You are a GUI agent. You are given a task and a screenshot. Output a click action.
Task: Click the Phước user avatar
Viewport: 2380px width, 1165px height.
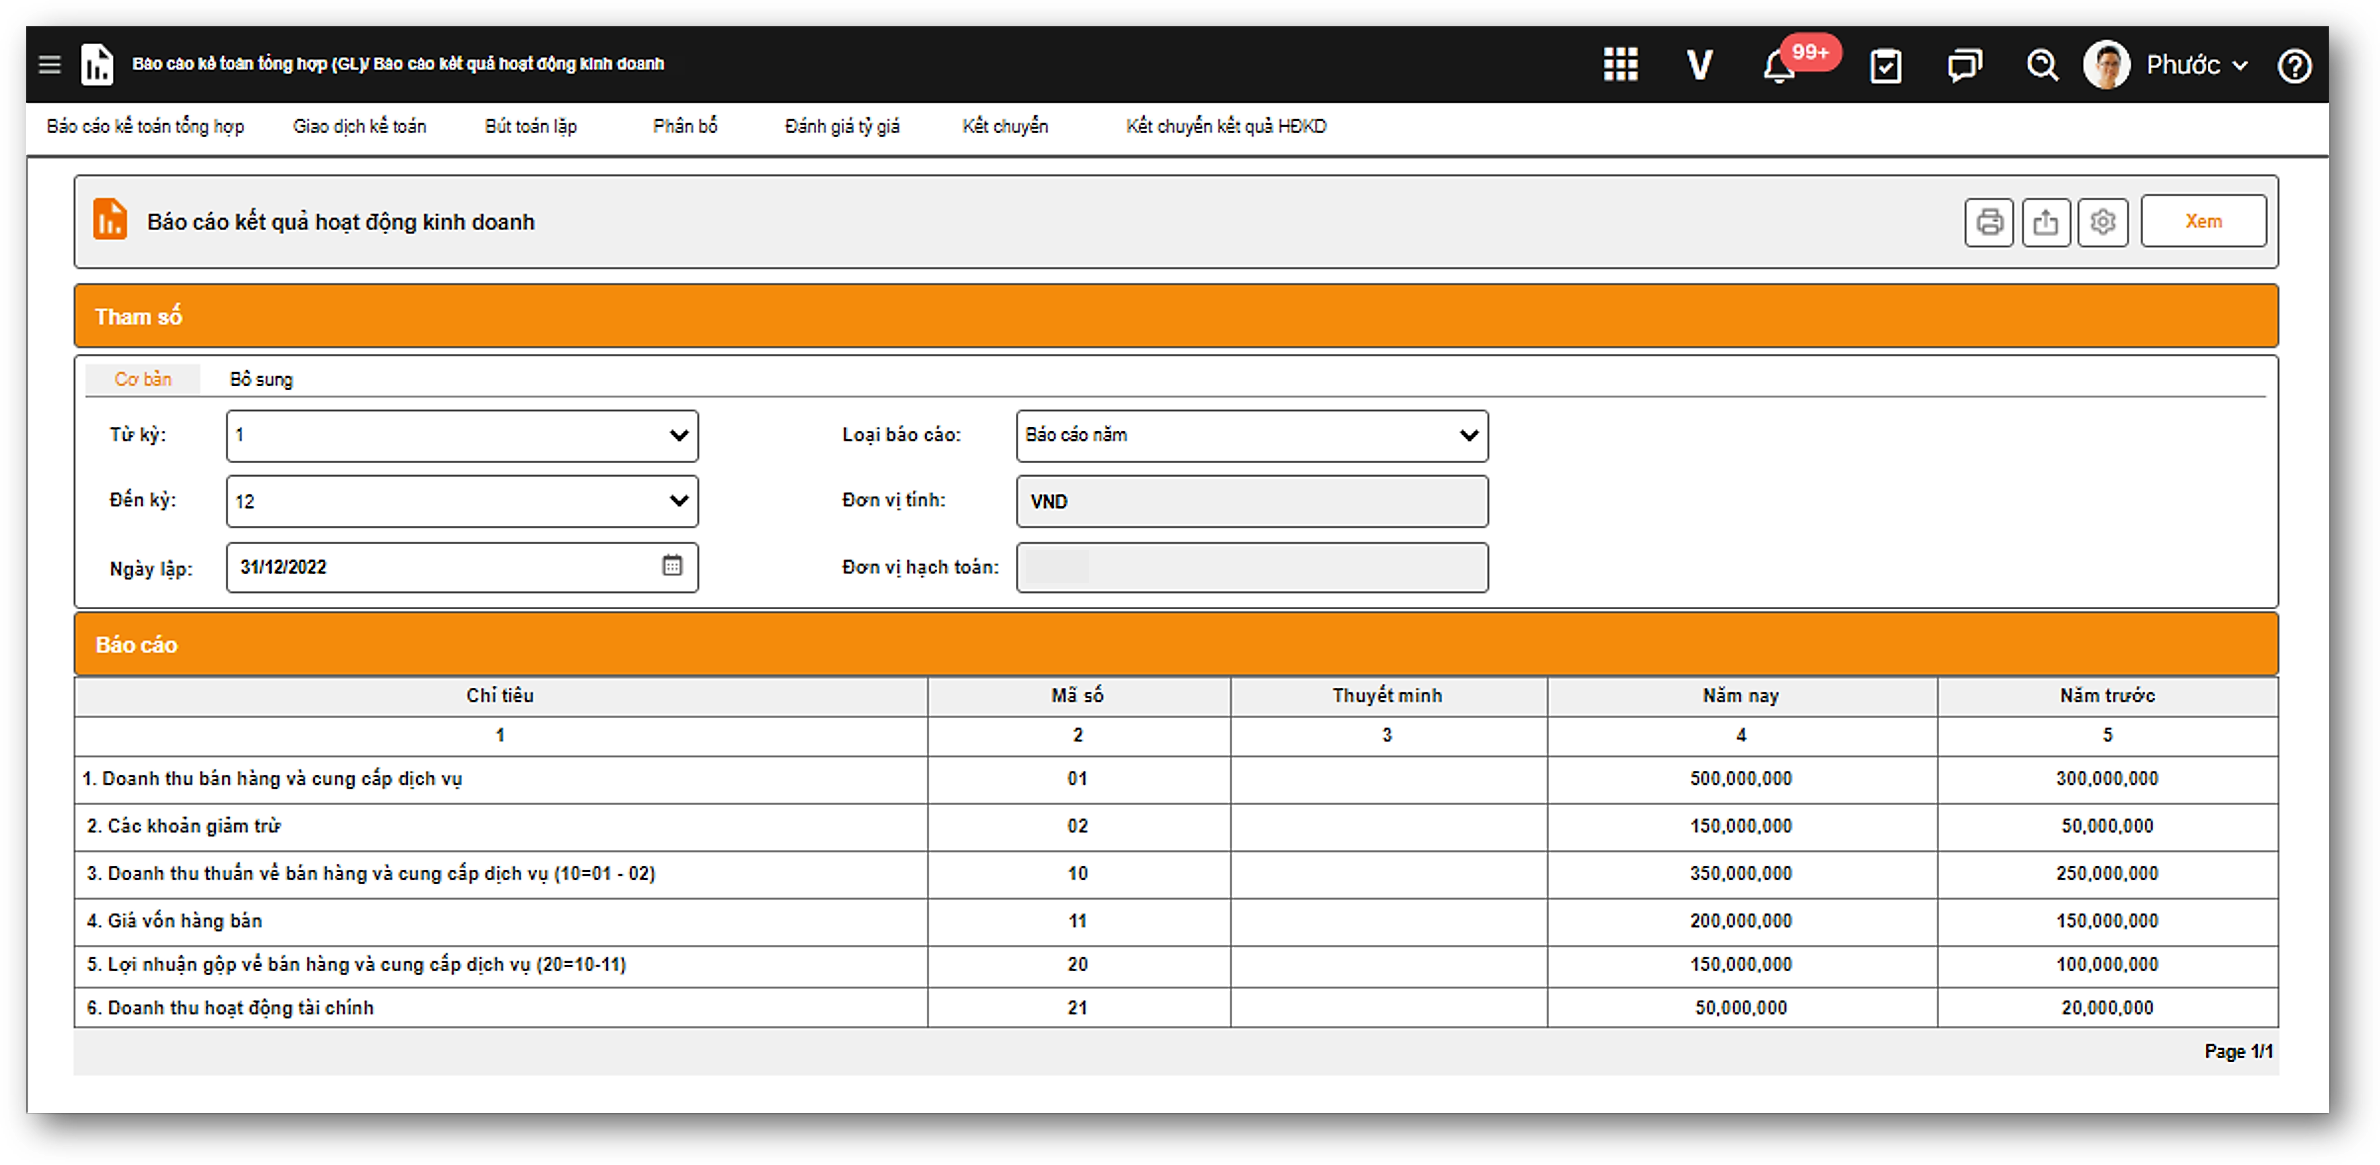[2106, 65]
